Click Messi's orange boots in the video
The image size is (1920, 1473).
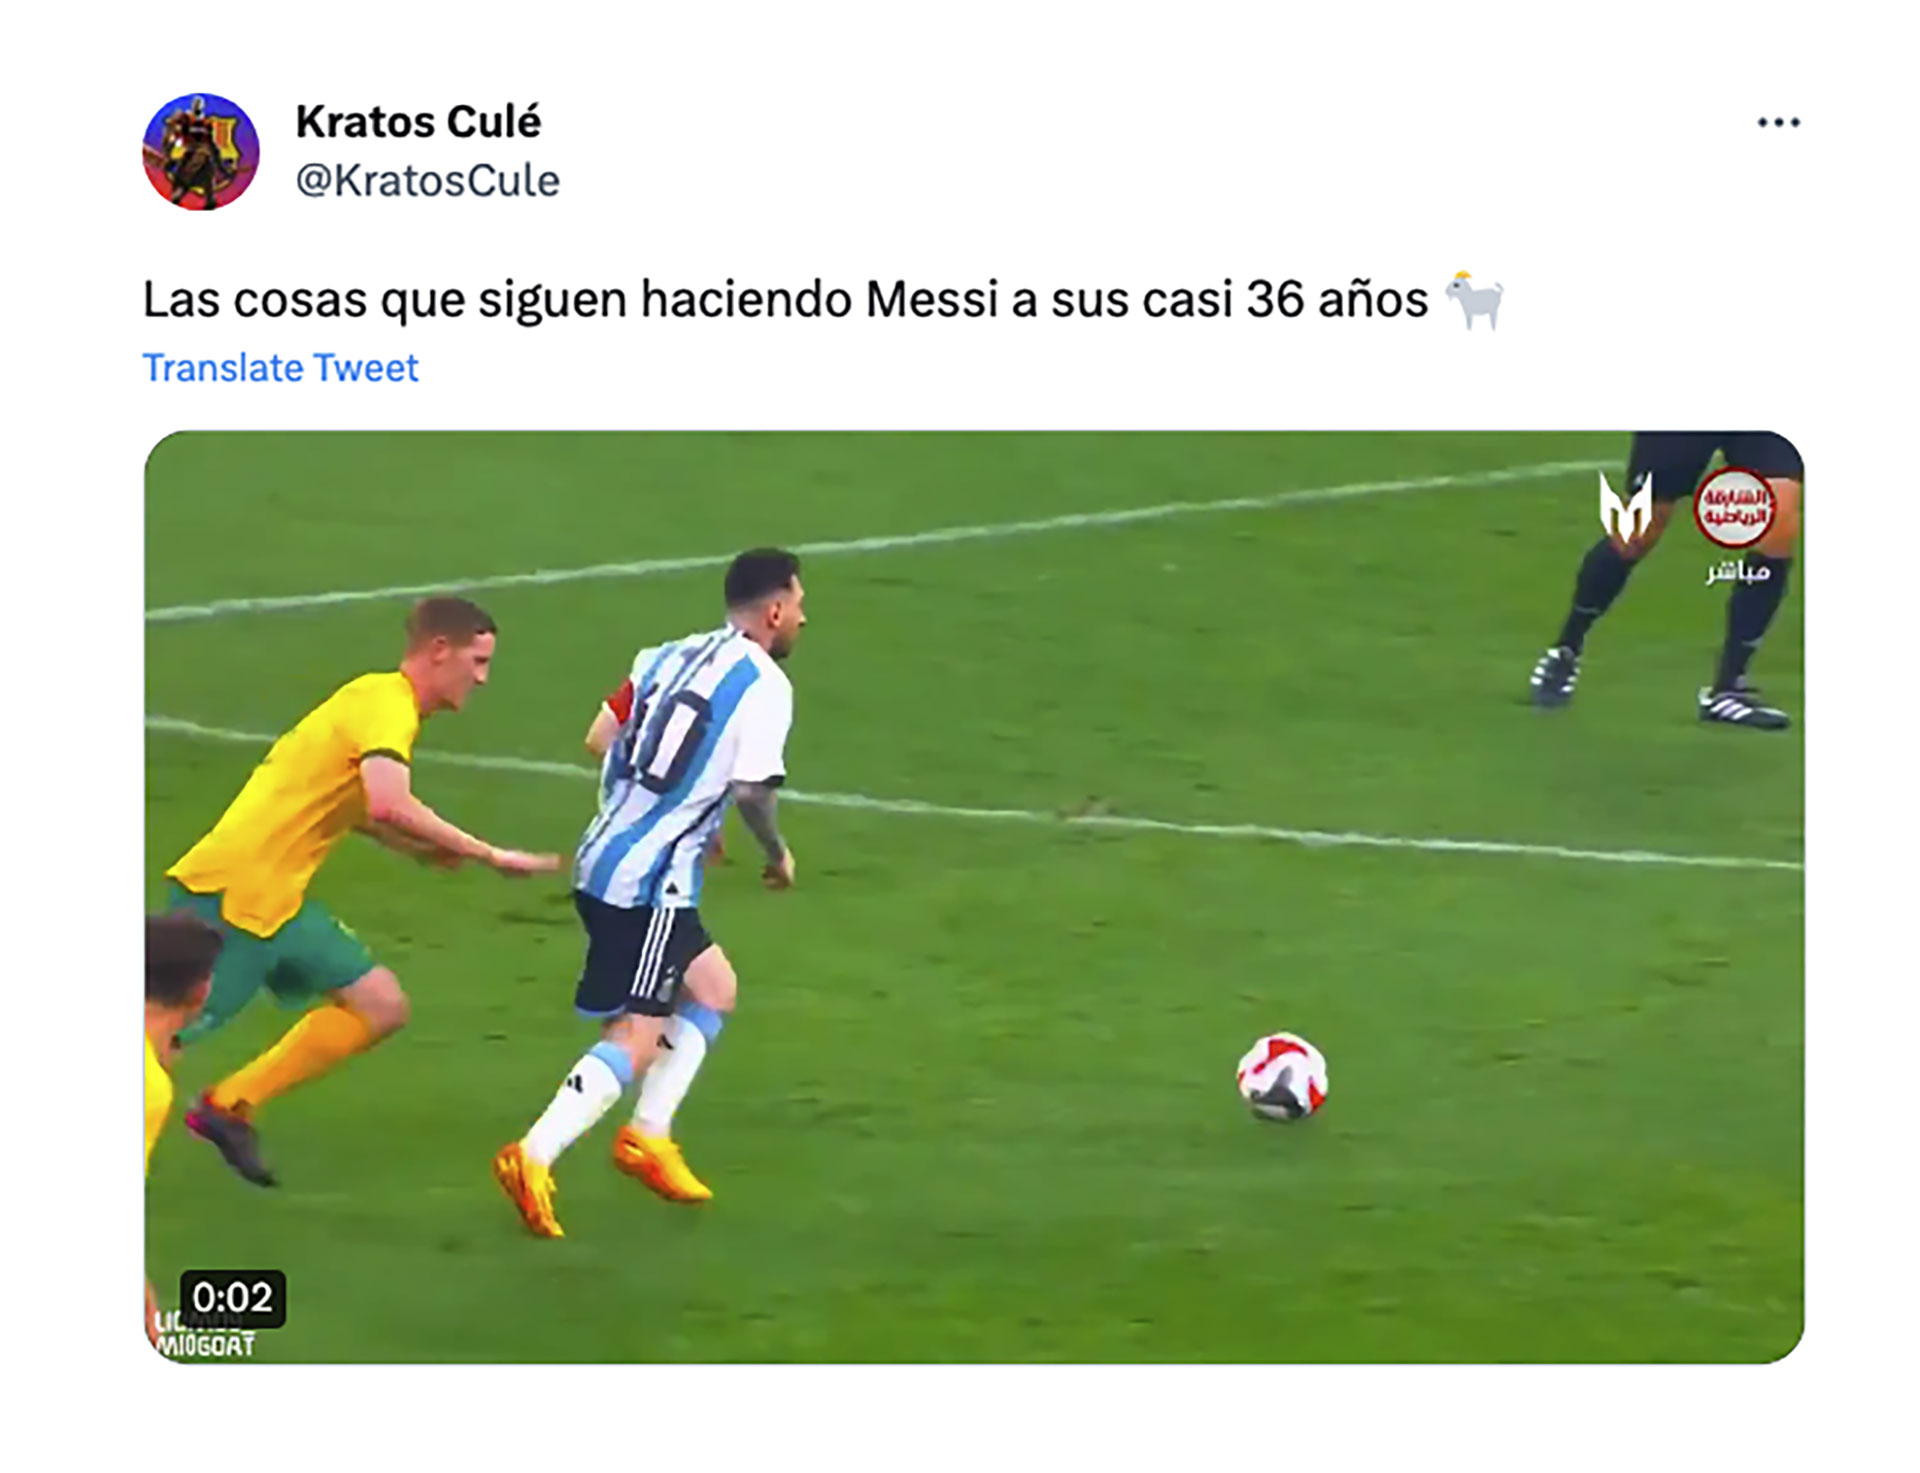pyautogui.click(x=600, y=1178)
